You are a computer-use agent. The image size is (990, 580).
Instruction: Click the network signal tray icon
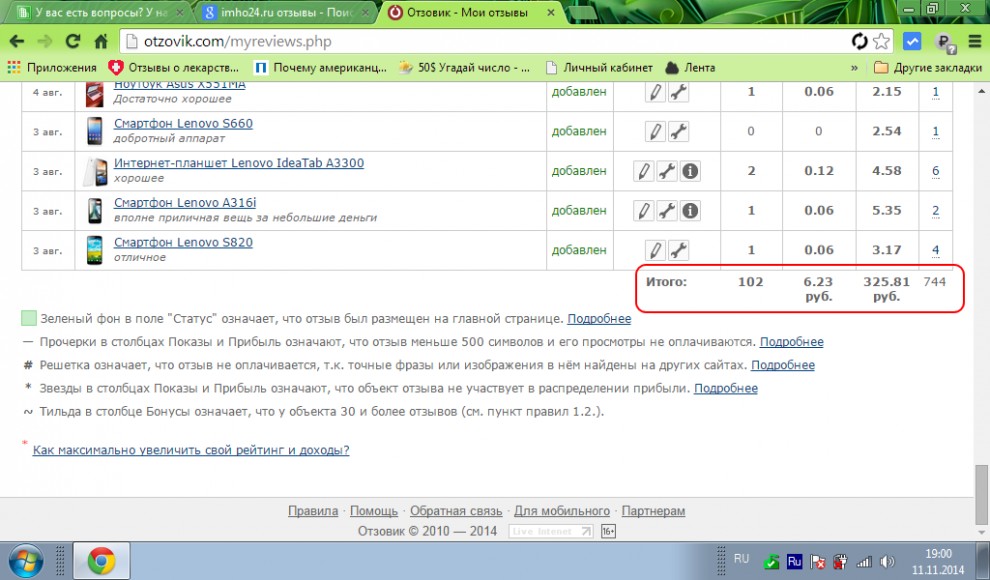[863, 561]
